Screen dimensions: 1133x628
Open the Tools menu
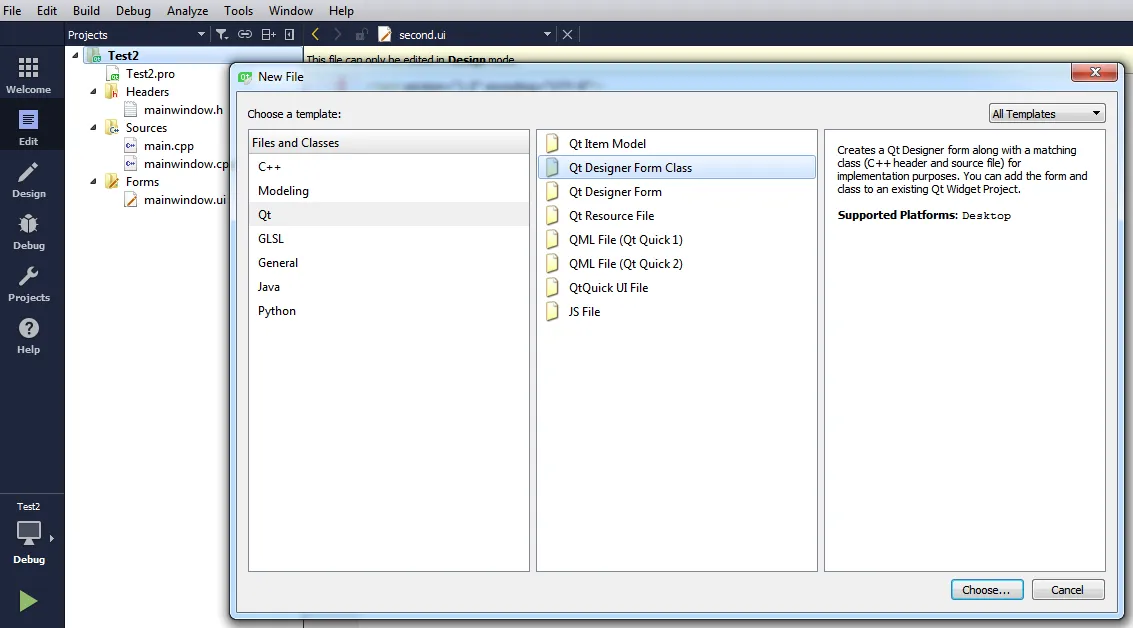tap(238, 11)
